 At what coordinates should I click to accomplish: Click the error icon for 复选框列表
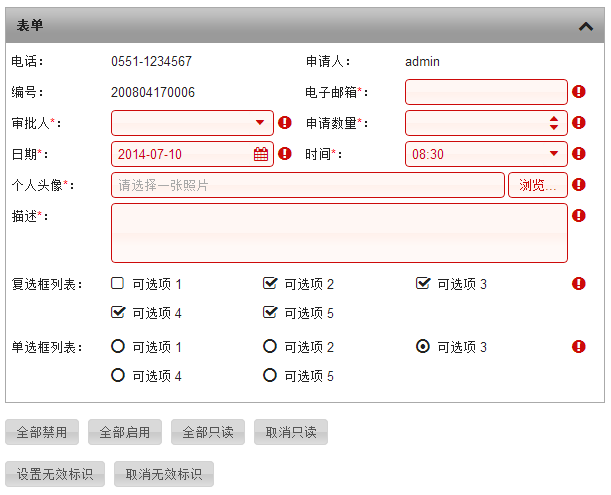coord(579,284)
